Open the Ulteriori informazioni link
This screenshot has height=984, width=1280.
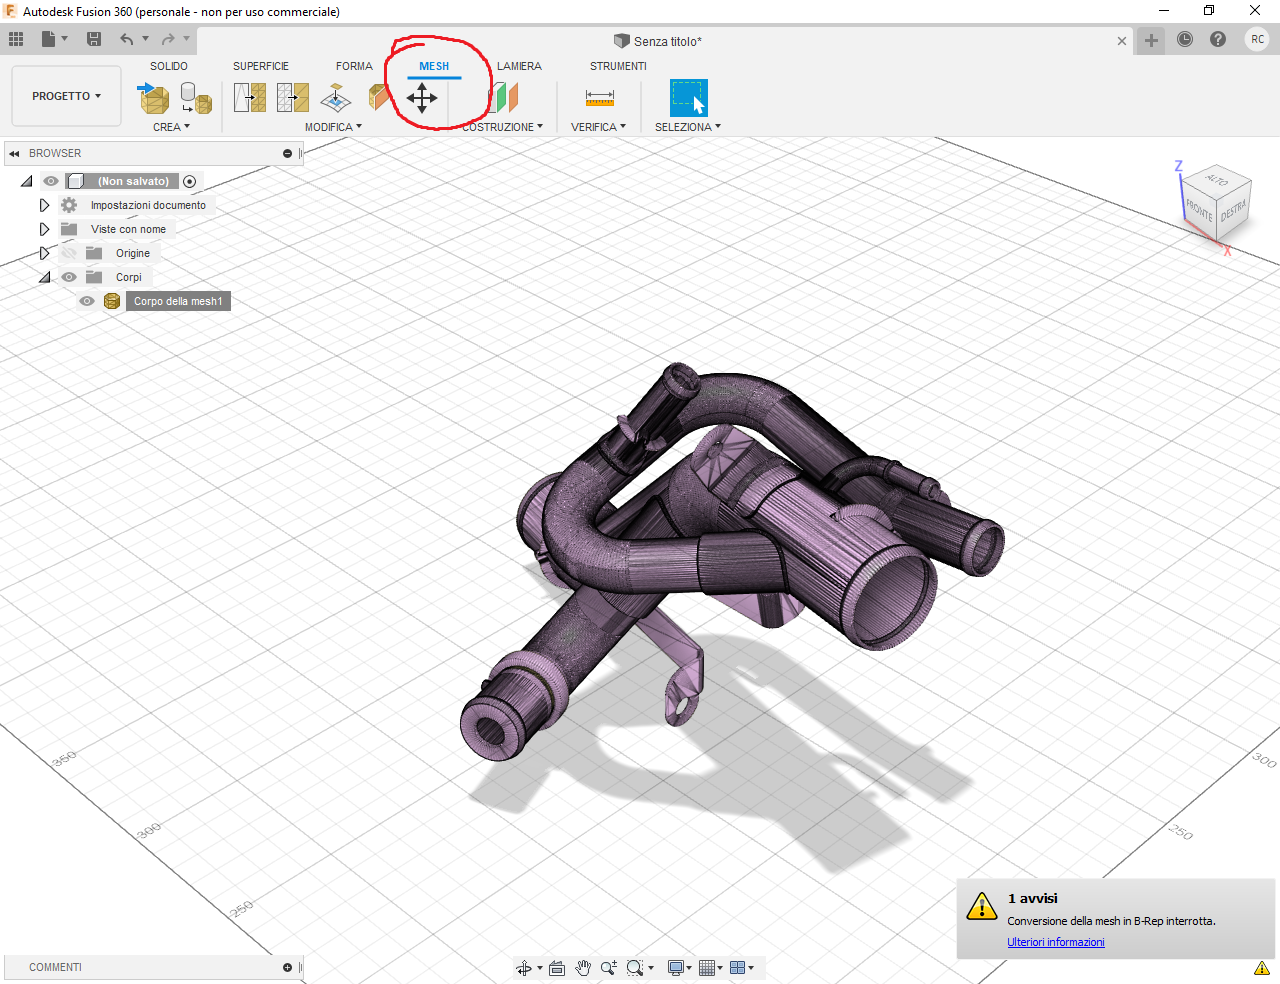coord(1055,942)
